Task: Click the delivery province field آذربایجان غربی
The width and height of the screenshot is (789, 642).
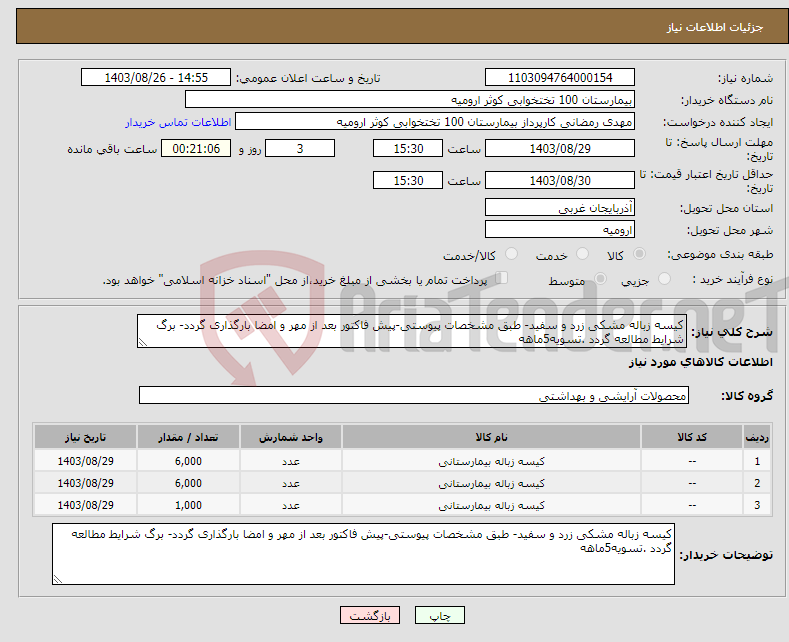Action: point(560,207)
